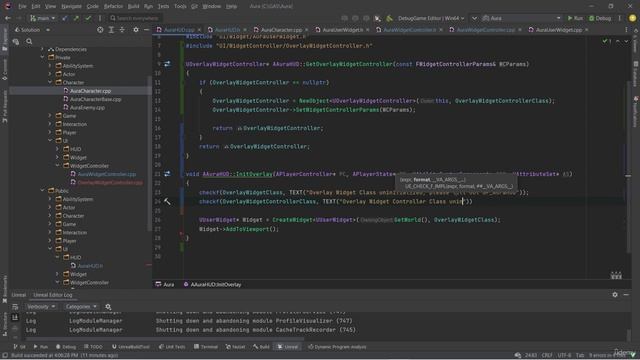This screenshot has width=640, height=360.
Task: Open the Verbosity dropdown
Action: tap(41, 307)
